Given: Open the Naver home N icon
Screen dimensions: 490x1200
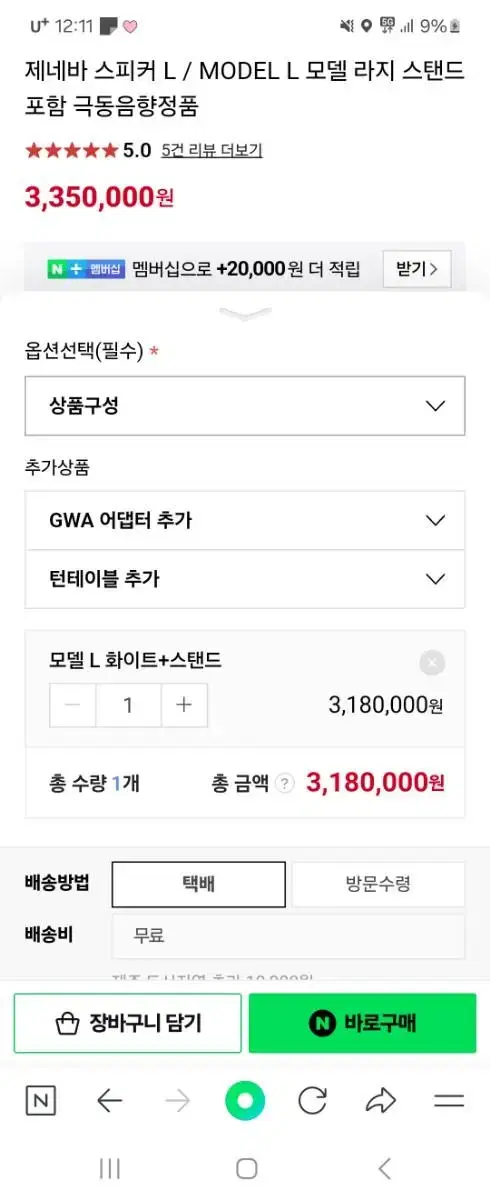Looking at the screenshot, I should (40, 1101).
